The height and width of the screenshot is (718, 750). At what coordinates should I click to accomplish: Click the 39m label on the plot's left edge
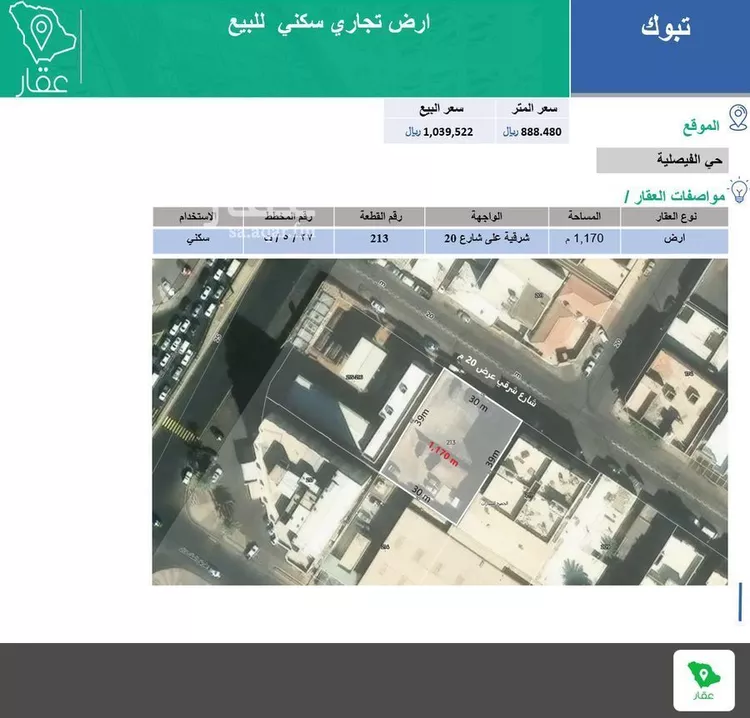pyautogui.click(x=421, y=418)
